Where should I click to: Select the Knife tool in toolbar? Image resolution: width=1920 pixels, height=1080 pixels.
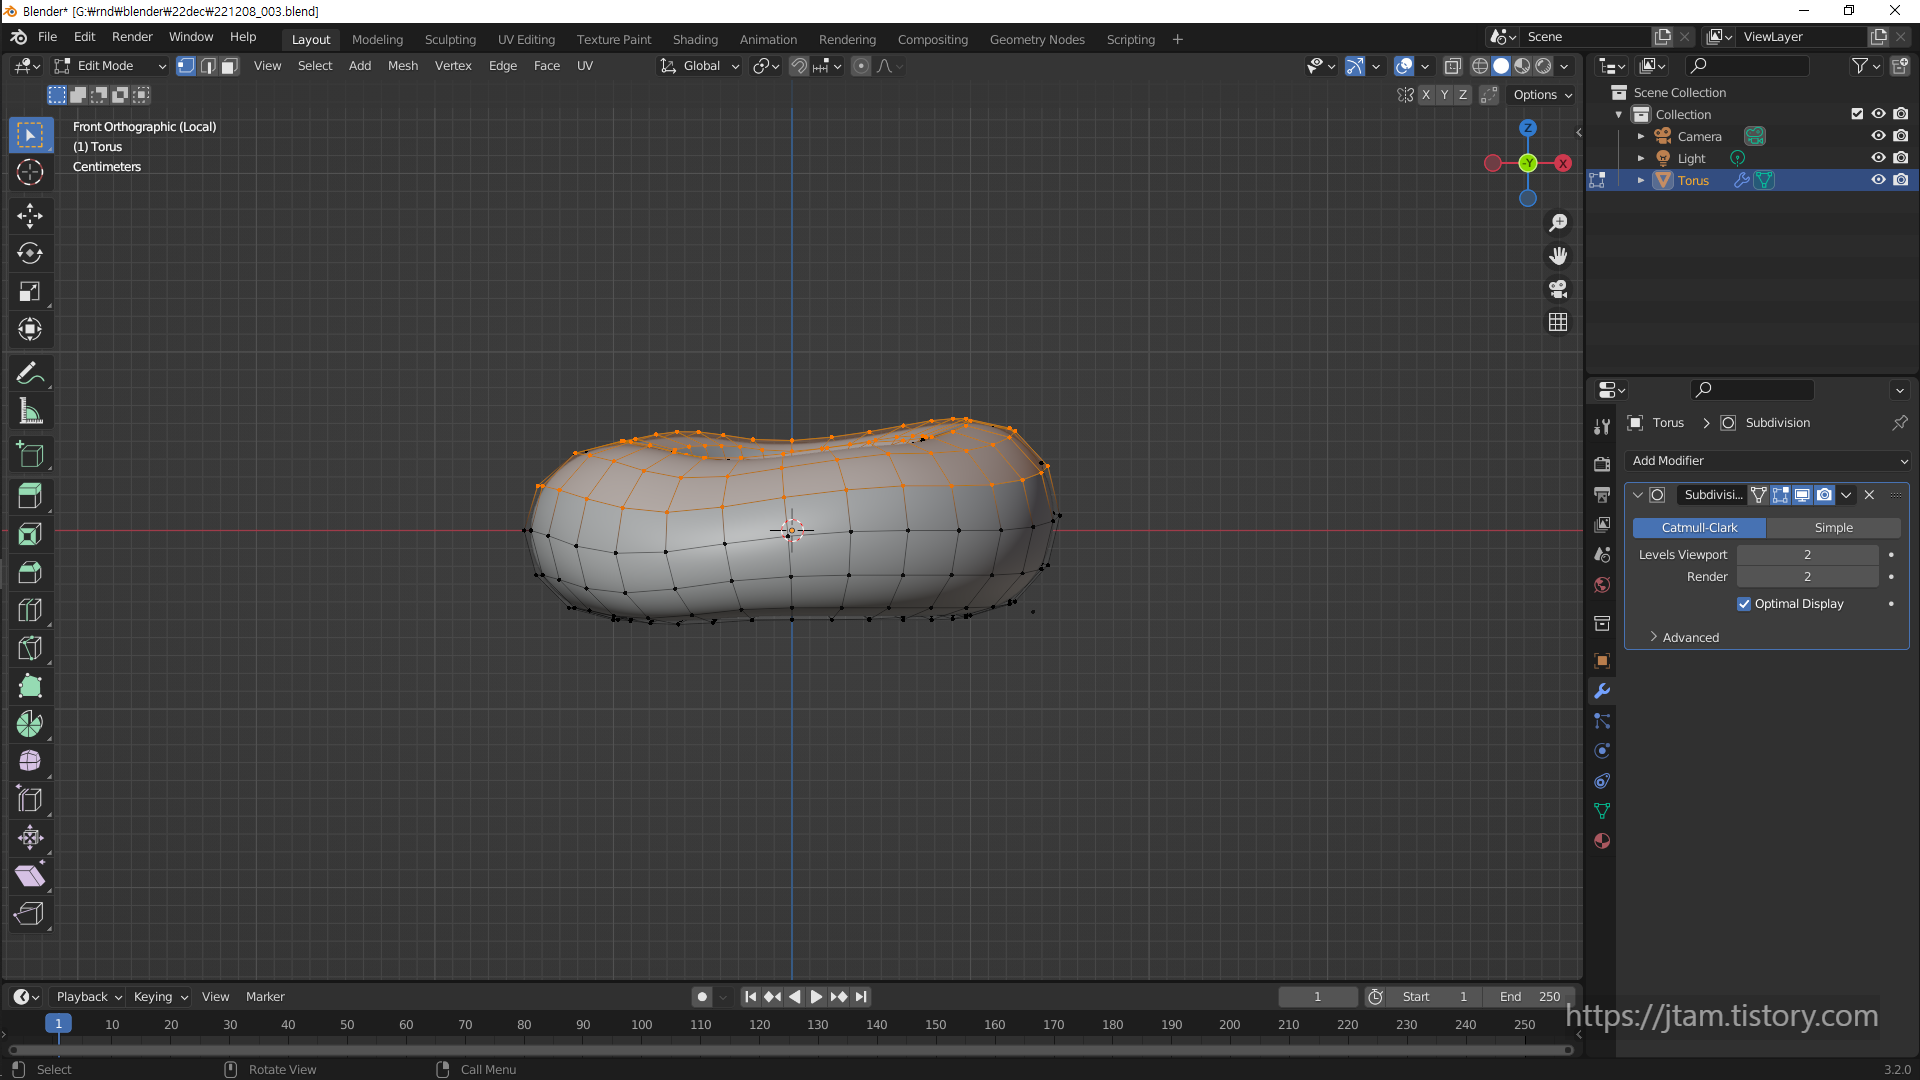30,648
